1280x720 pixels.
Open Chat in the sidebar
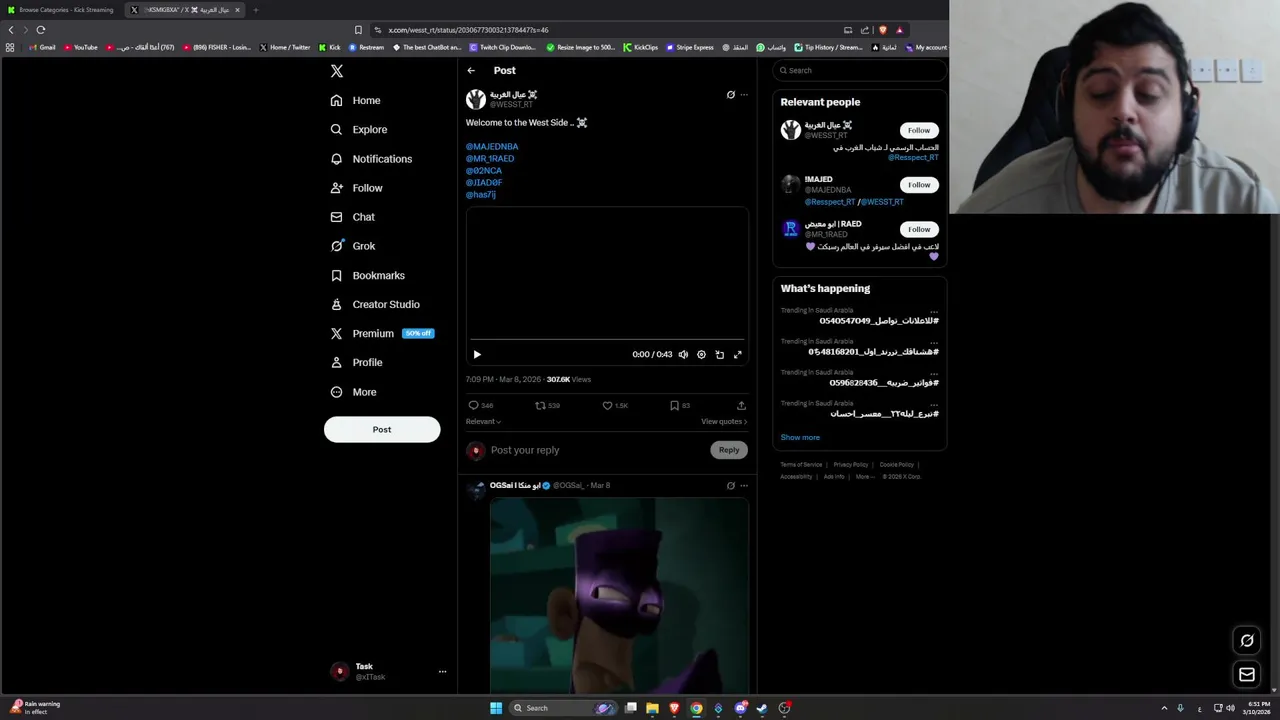[x=353, y=217]
